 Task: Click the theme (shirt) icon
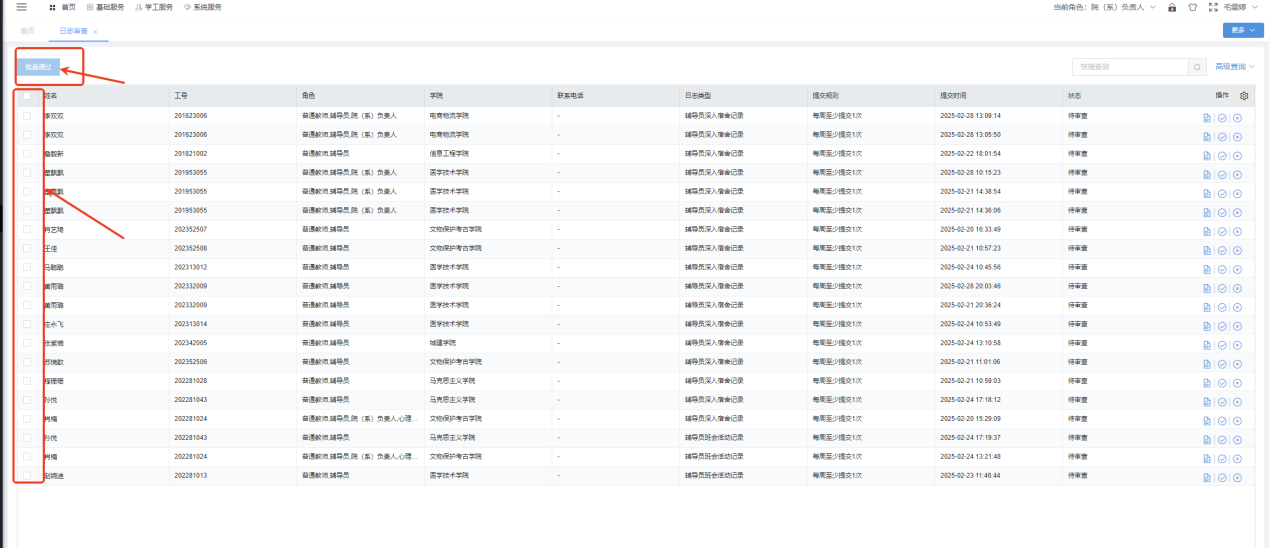tap(1192, 7)
